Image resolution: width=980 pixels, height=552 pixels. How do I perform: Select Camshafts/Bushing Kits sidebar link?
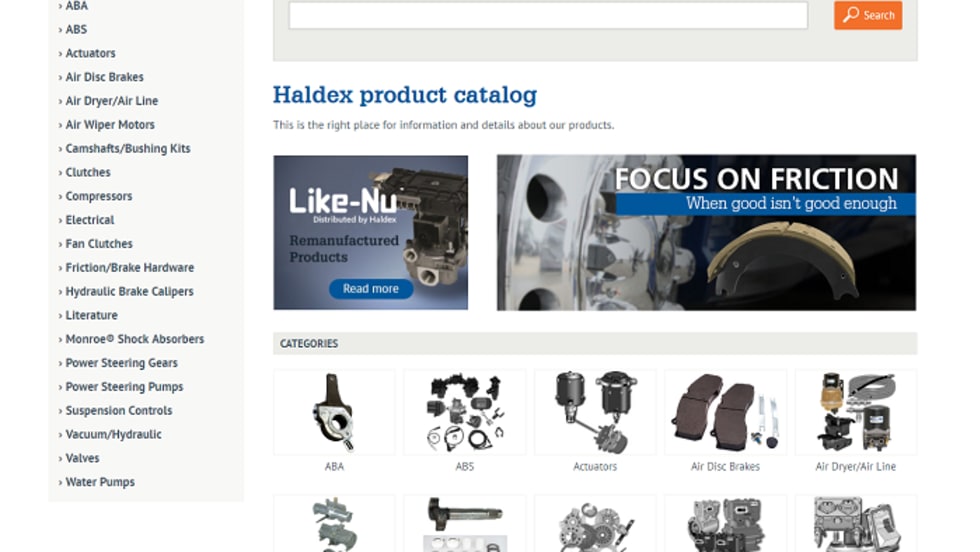(128, 148)
